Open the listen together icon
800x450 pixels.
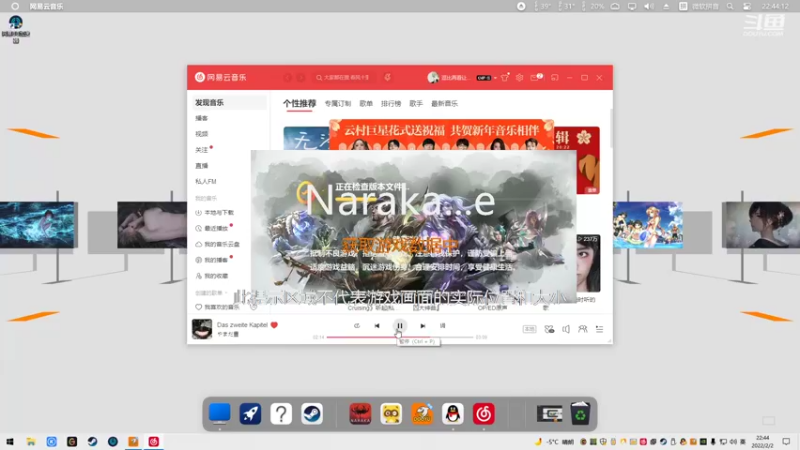(x=583, y=329)
